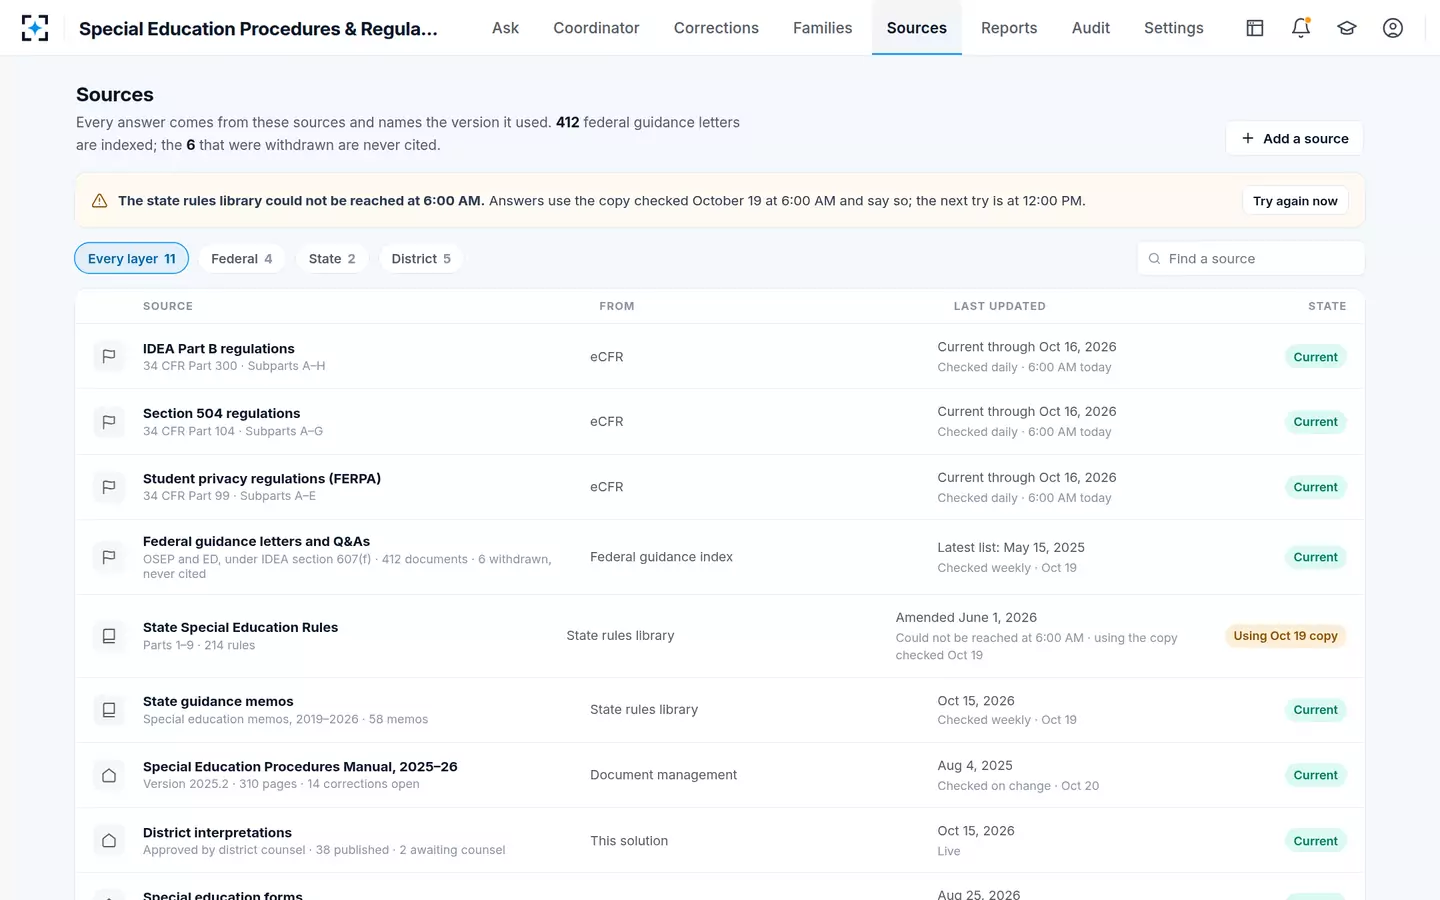Click Document management cell

(x=663, y=775)
